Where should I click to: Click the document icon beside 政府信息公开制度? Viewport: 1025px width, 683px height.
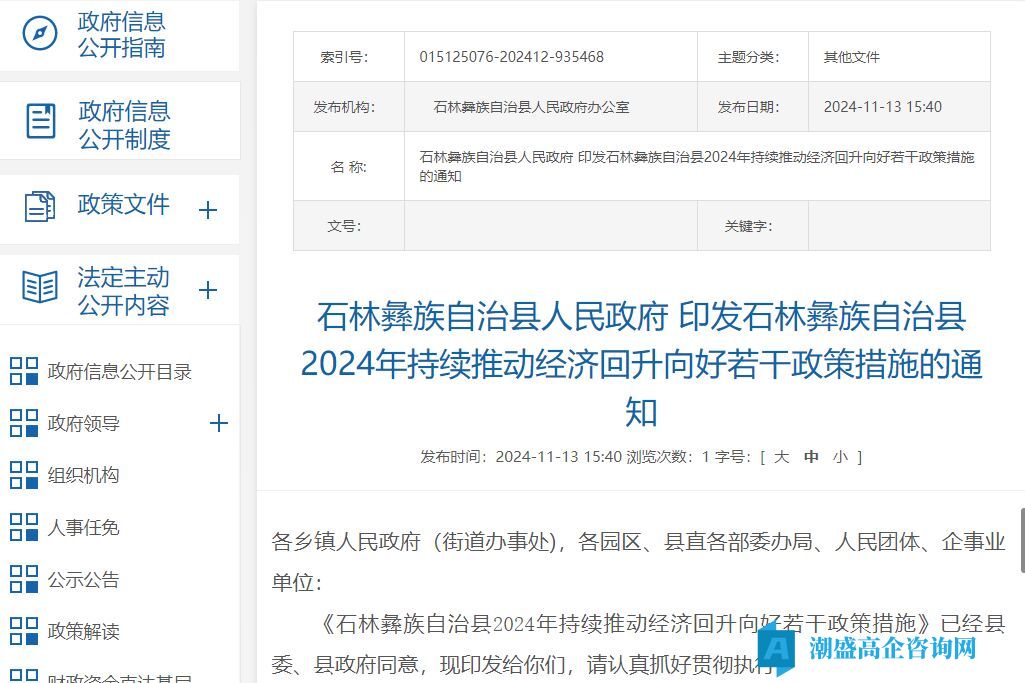[40, 121]
